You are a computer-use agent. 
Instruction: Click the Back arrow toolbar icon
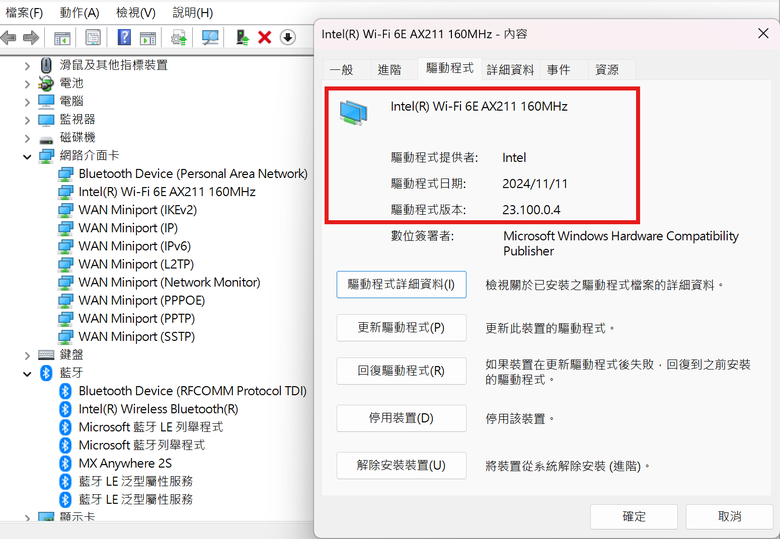(x=8, y=37)
